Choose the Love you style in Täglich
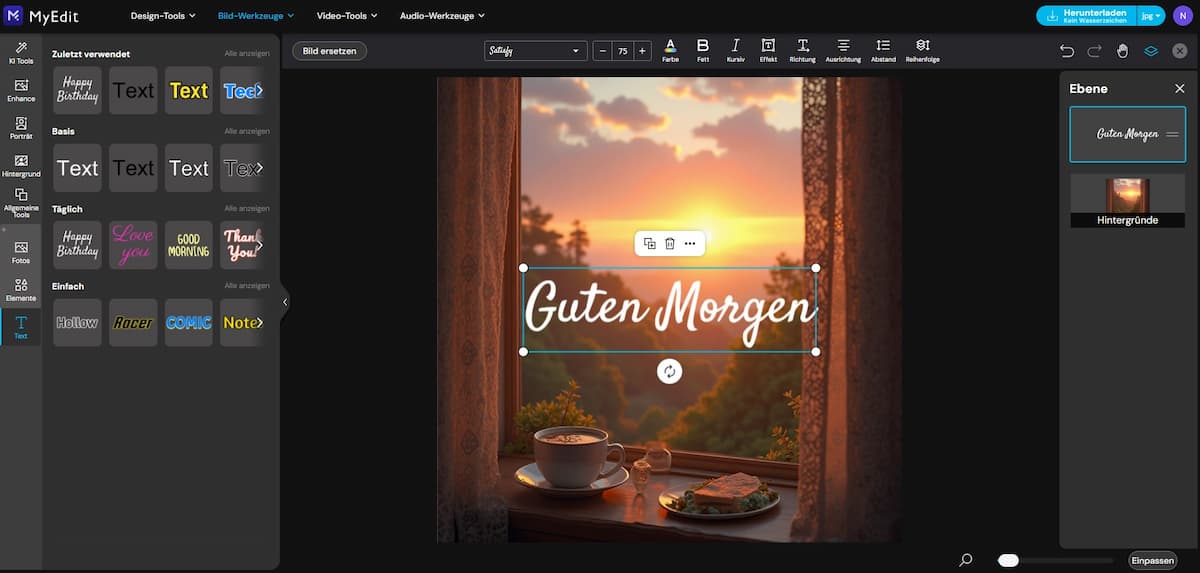This screenshot has width=1200, height=573. [133, 245]
